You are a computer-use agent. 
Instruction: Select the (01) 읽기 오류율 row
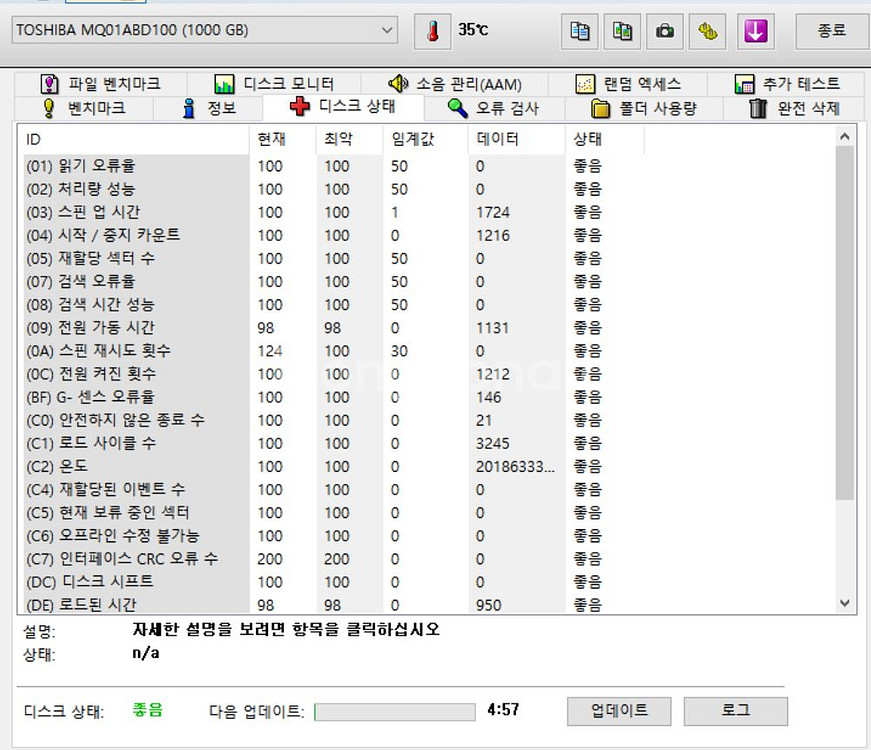pos(333,166)
